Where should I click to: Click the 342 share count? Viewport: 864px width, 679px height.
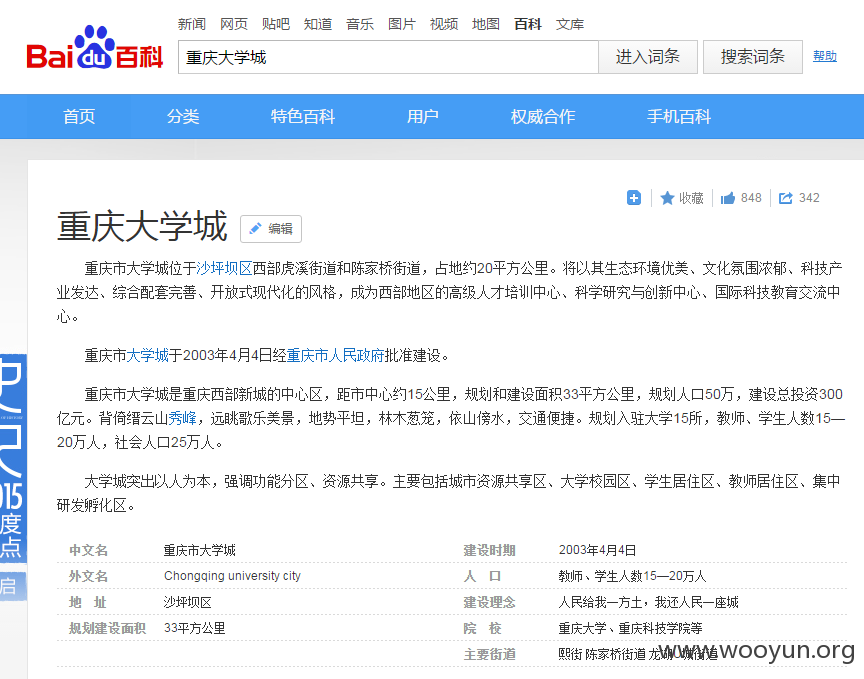[x=809, y=198]
